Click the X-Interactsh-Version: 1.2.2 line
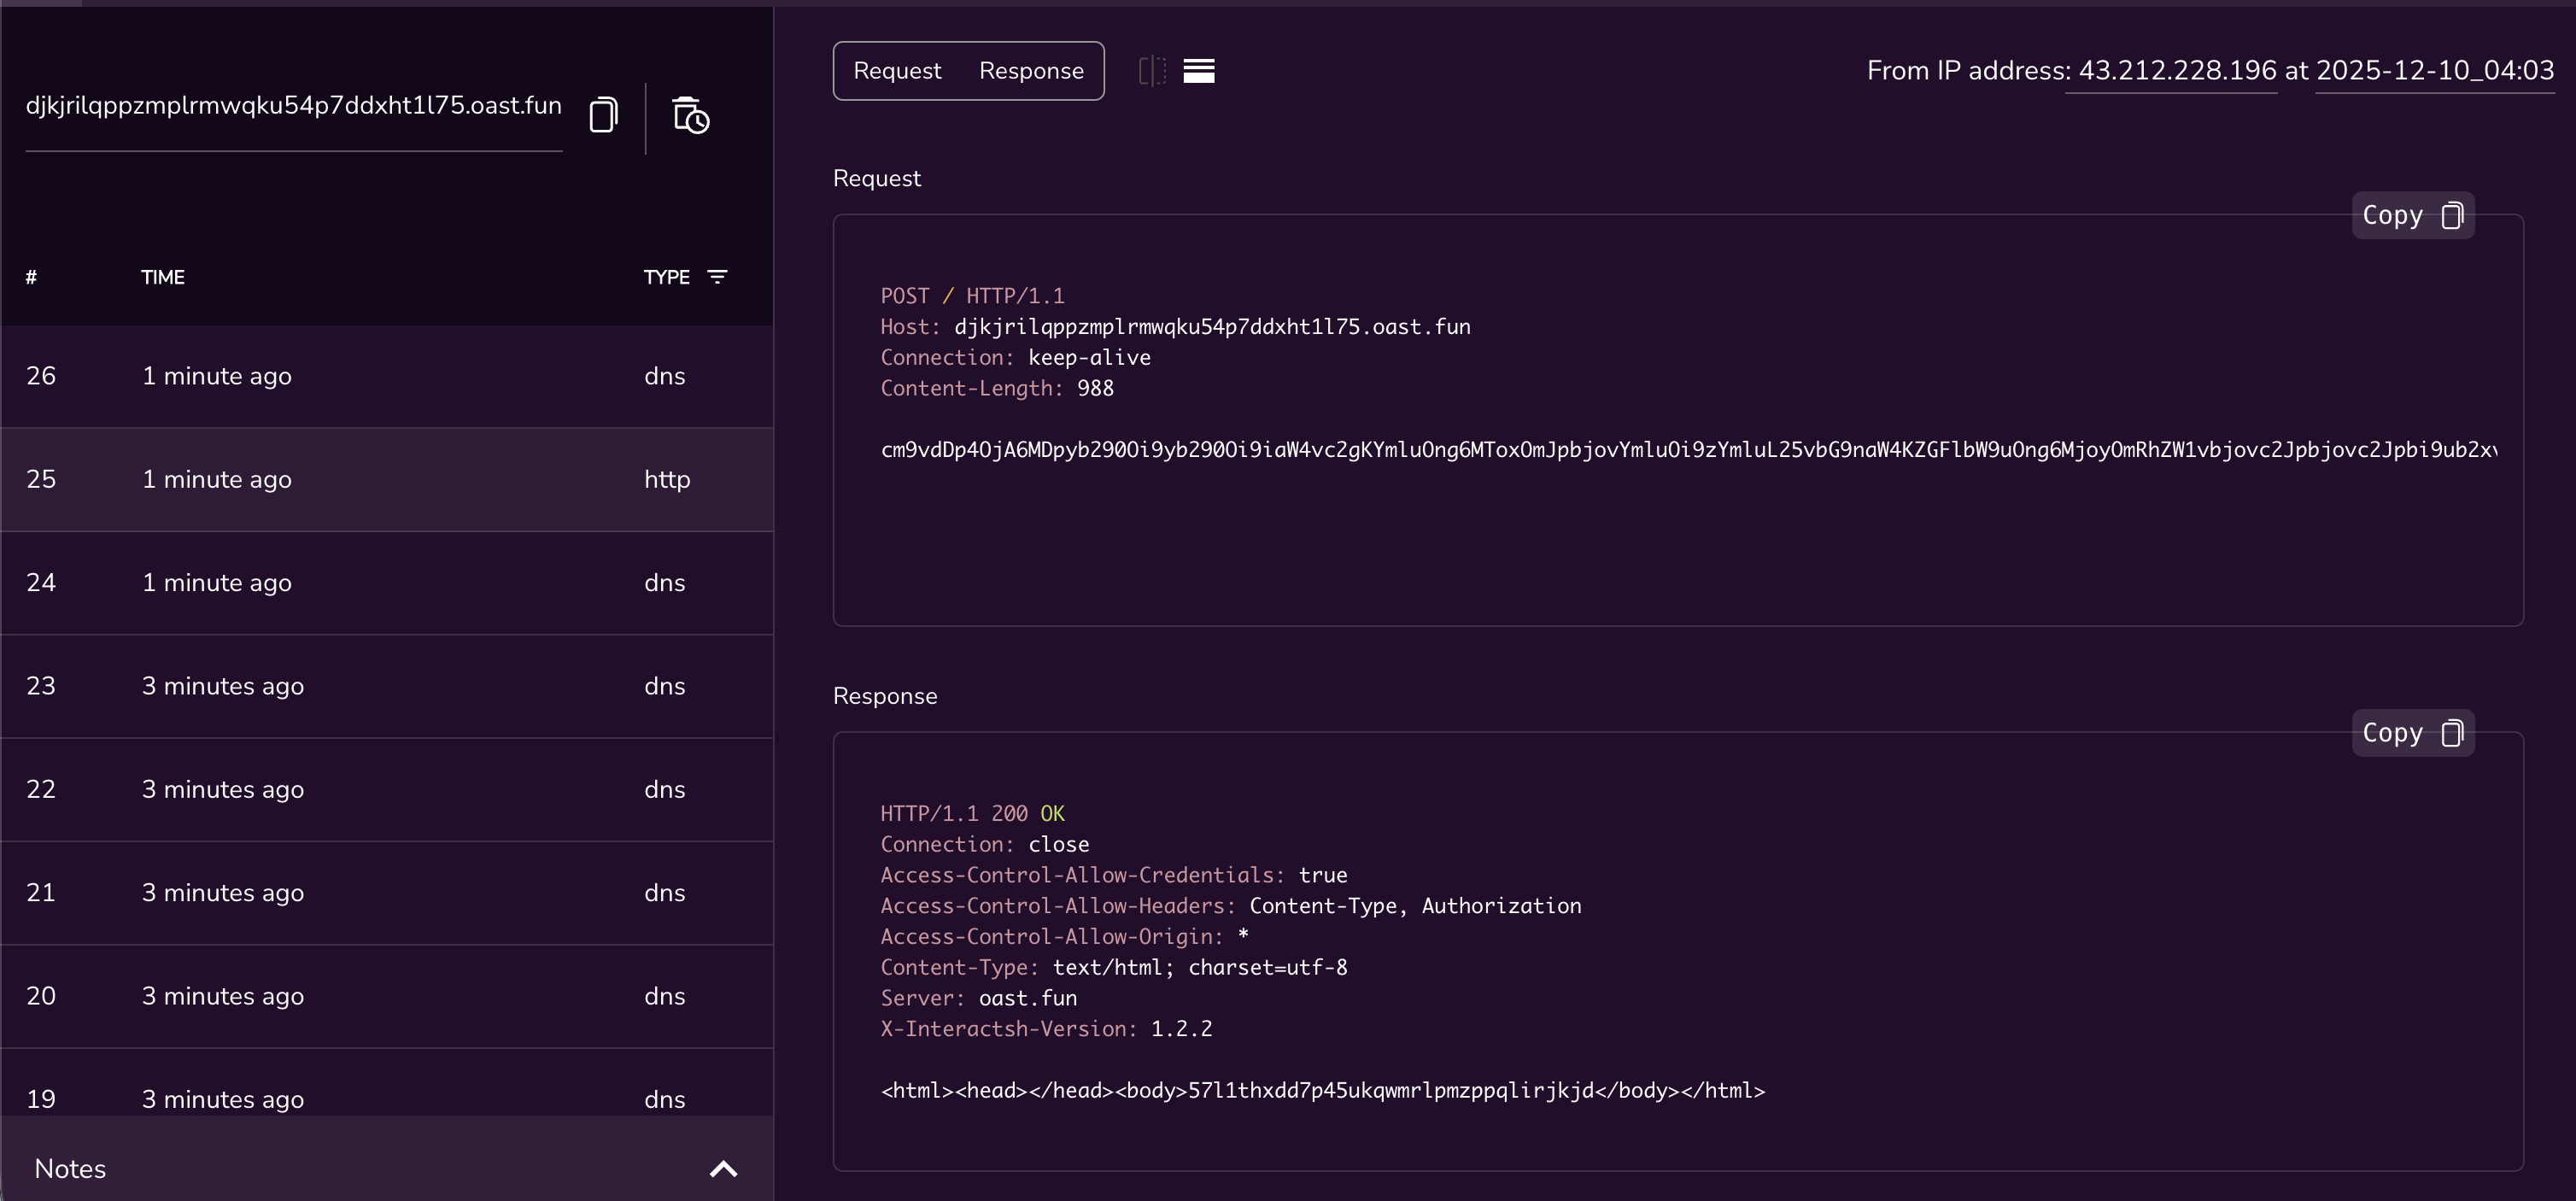 [x=1046, y=1029]
